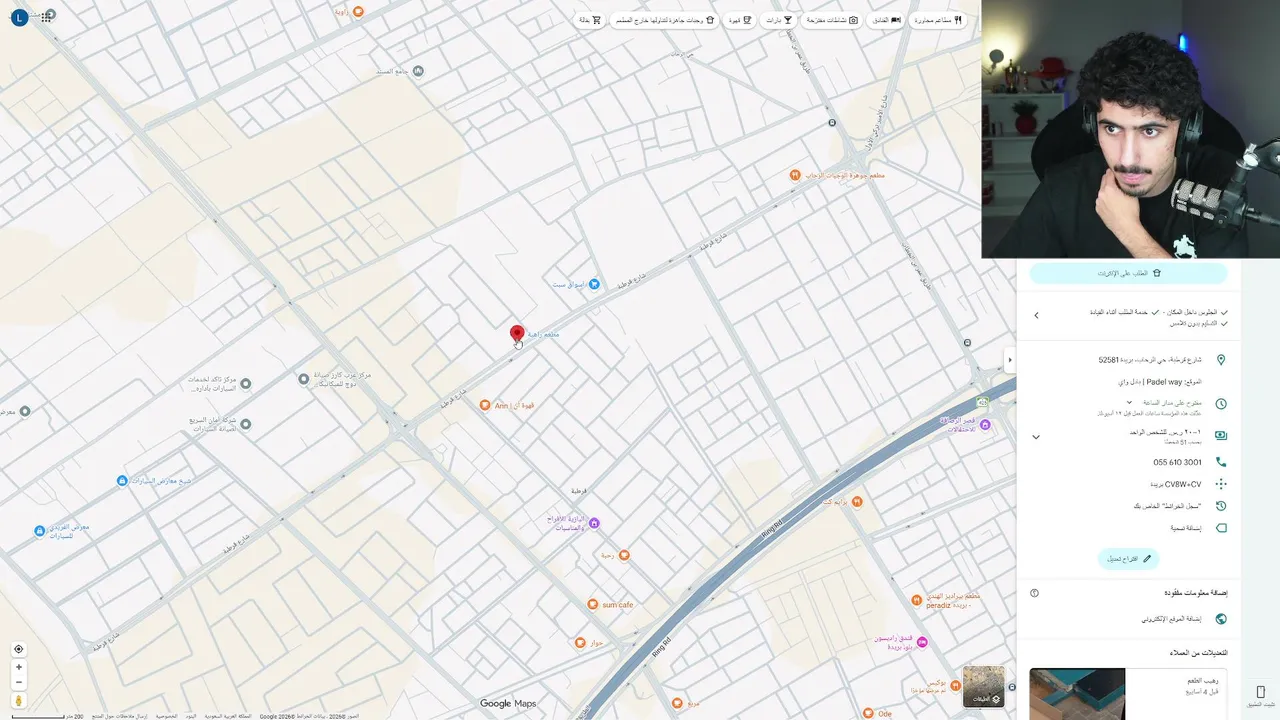This screenshot has height=720, width=1280.
Task: Click the clock icon for opening hours
Action: click(1221, 404)
